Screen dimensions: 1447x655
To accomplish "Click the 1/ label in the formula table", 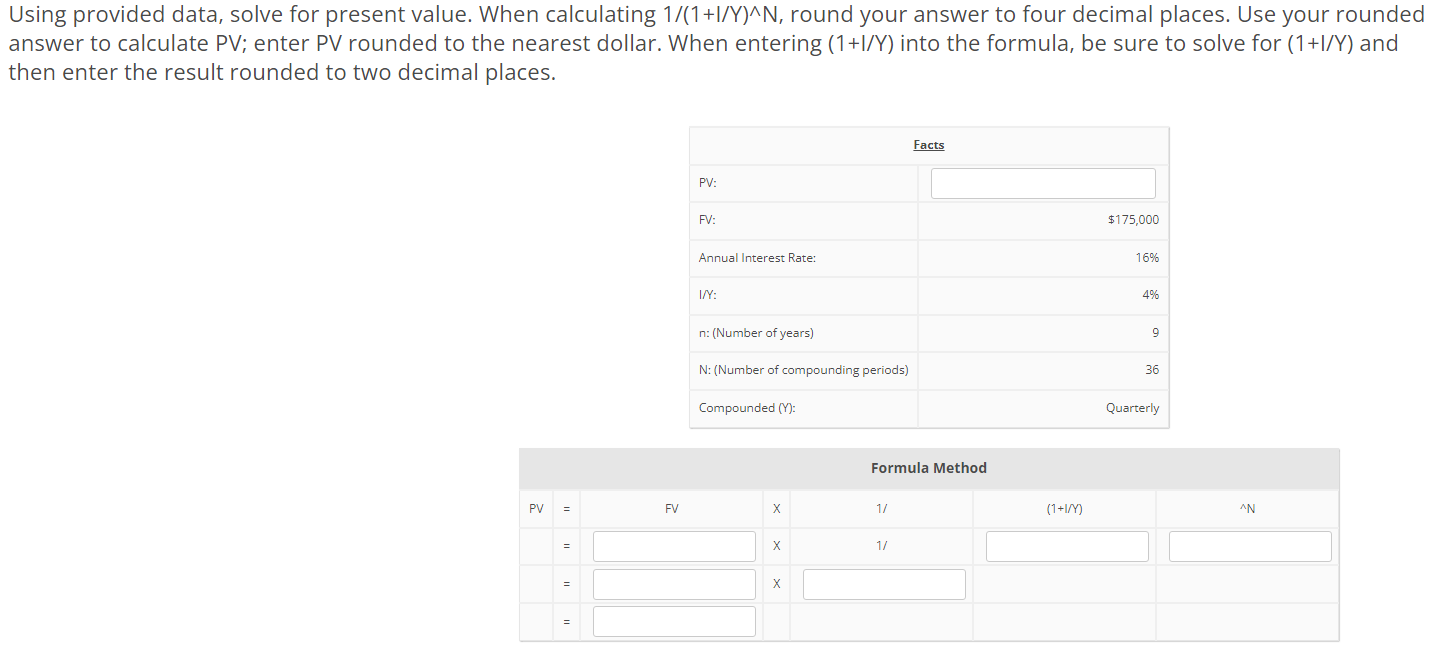I will 881,545.
